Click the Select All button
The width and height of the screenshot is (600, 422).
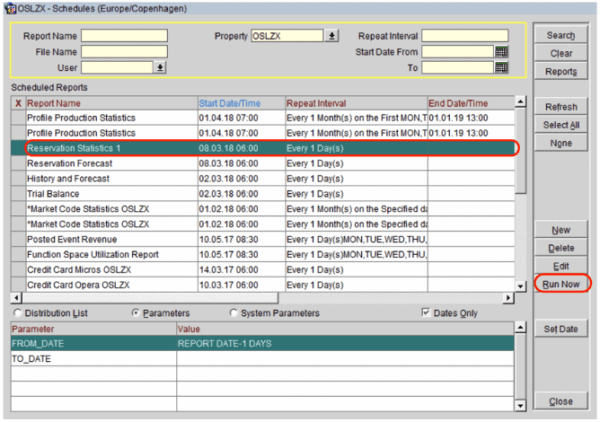point(561,125)
